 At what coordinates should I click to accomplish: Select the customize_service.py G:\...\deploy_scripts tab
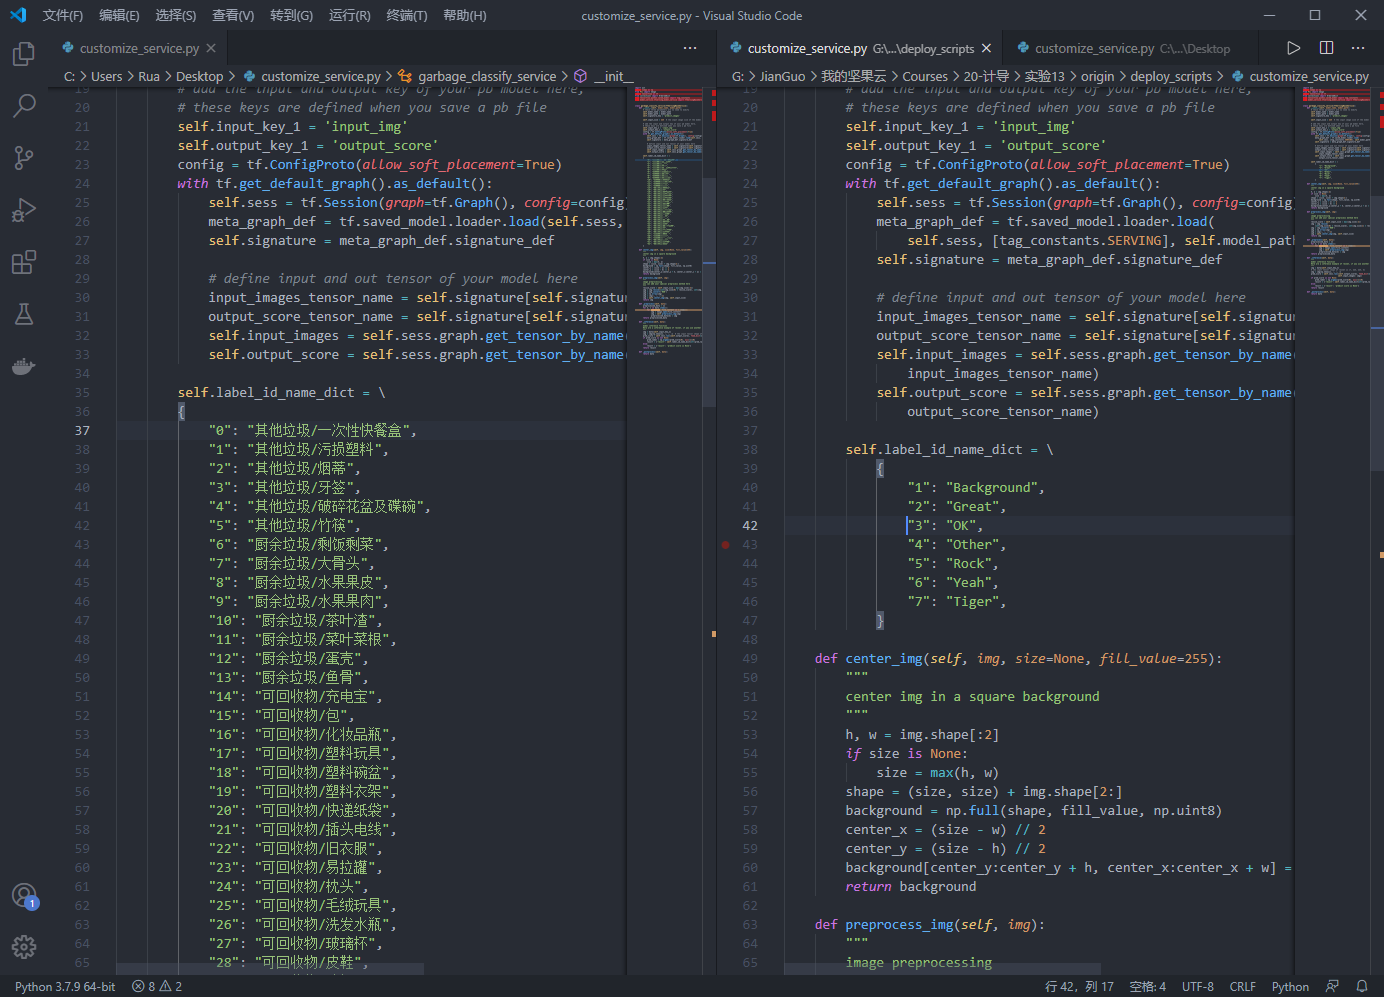[861, 48]
